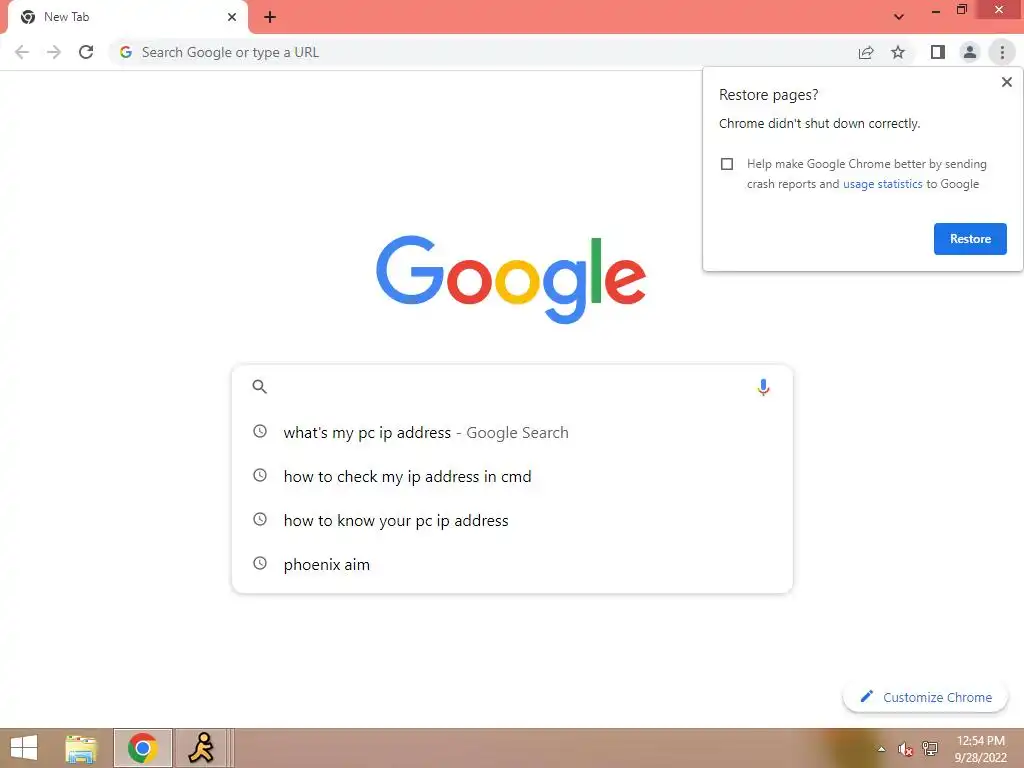Open the side panel icon
1024x768 pixels.
click(x=938, y=52)
